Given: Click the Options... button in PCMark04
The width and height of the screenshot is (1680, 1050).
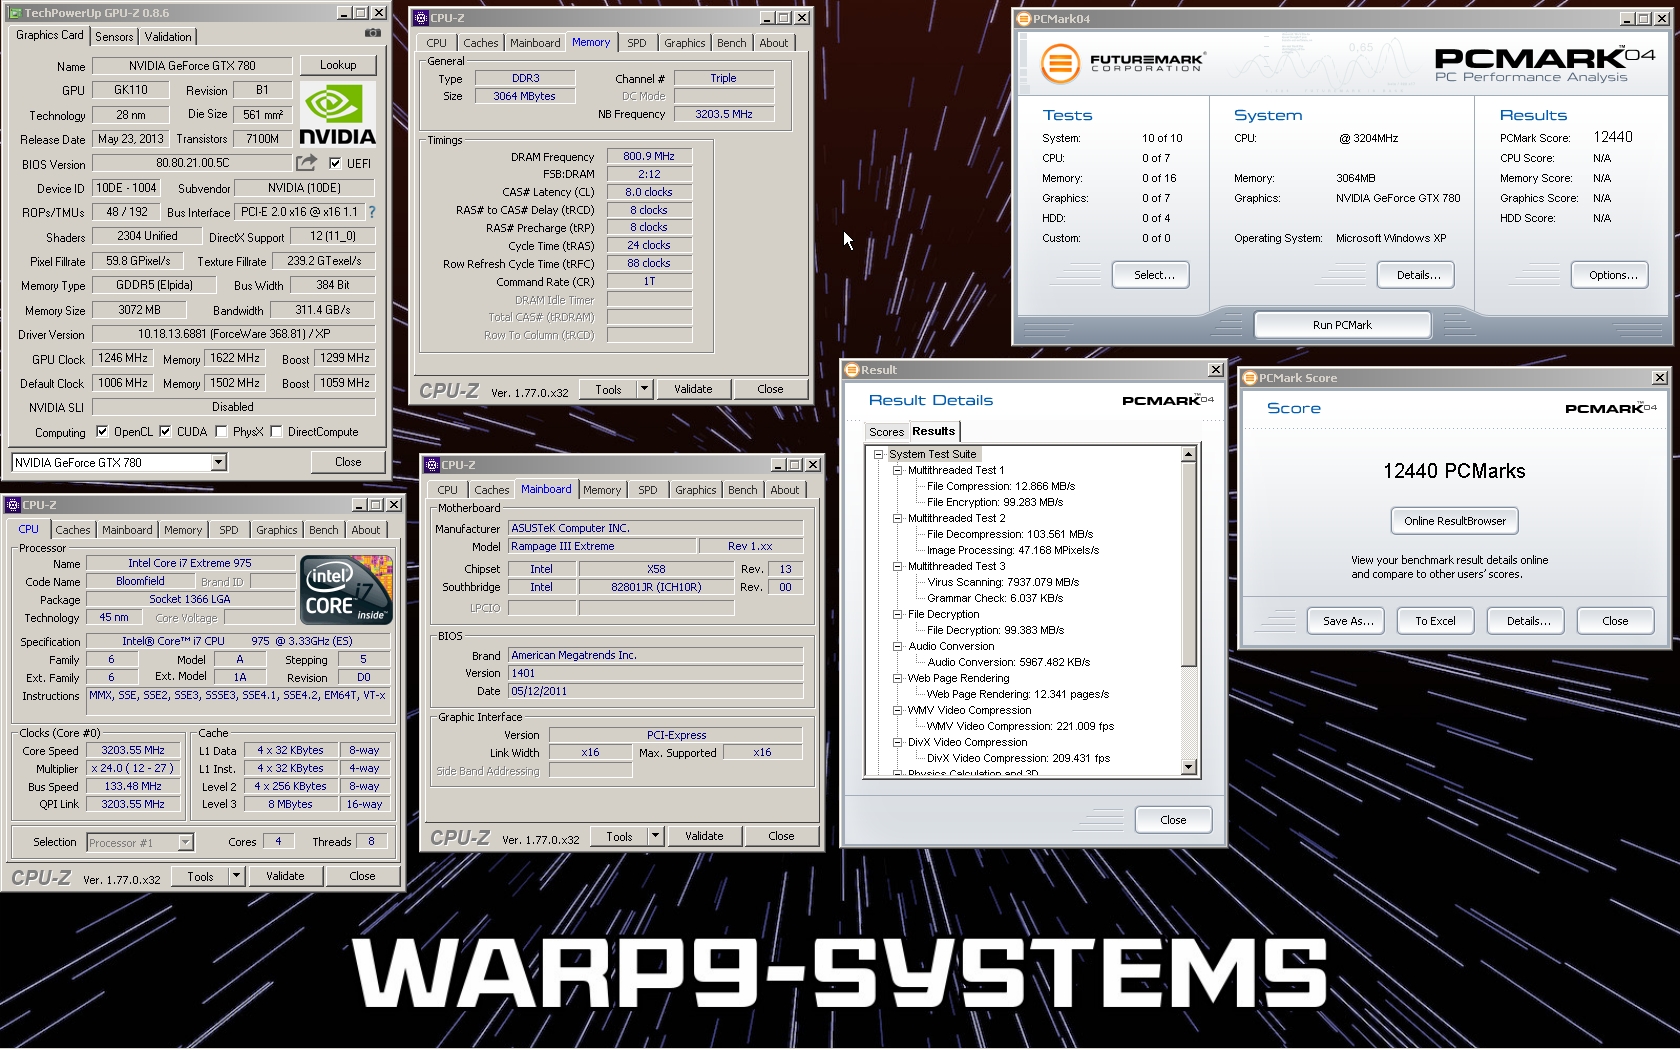Looking at the screenshot, I should (1610, 275).
